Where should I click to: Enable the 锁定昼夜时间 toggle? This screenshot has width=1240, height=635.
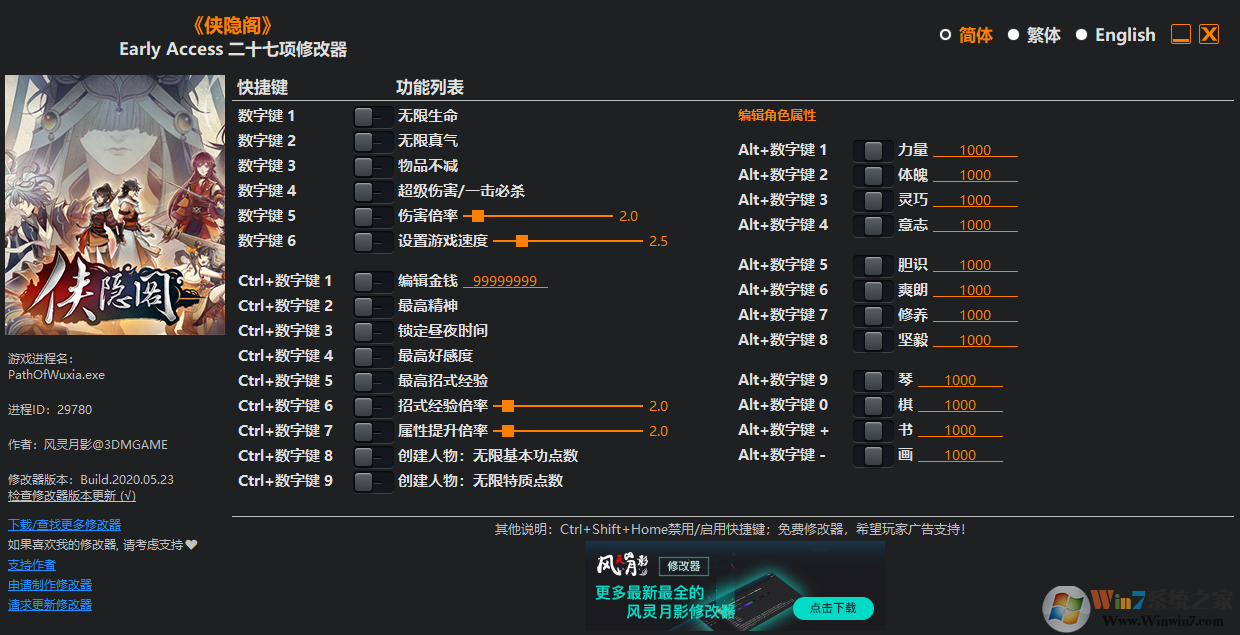coord(372,330)
